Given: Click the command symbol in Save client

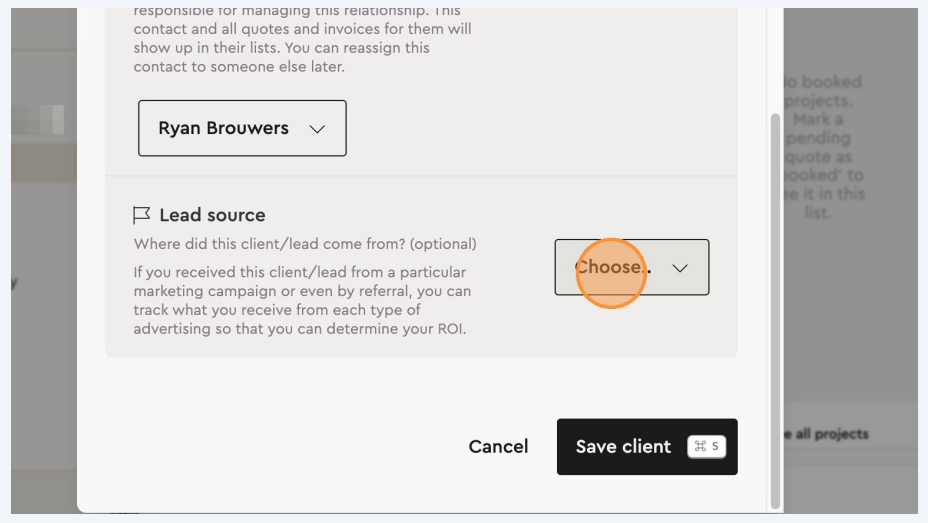Looking at the screenshot, I should (700, 446).
